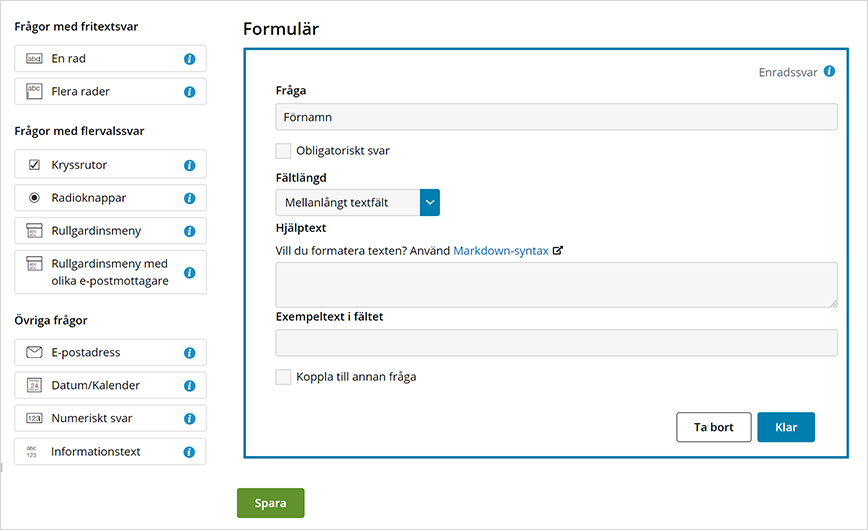Show info for Radioknappar
Viewport: 868px width, 530px height.
[x=189, y=198]
